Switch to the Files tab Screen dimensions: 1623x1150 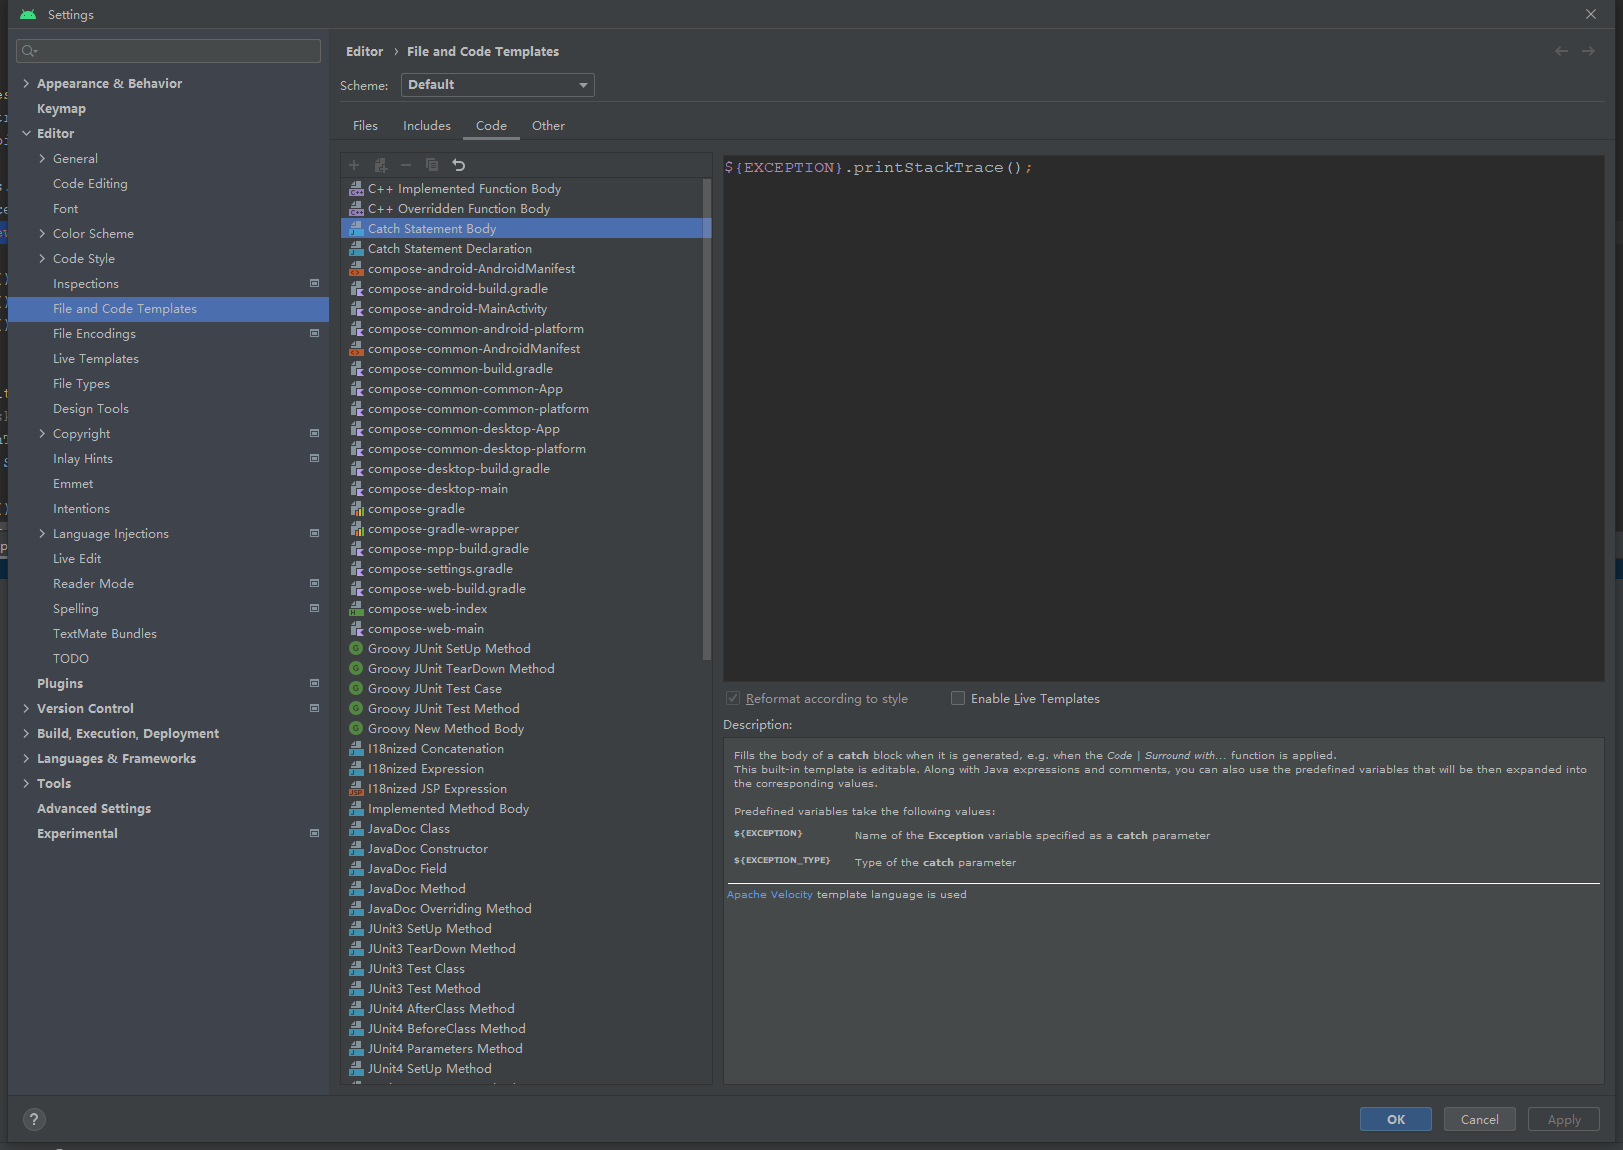(x=365, y=125)
